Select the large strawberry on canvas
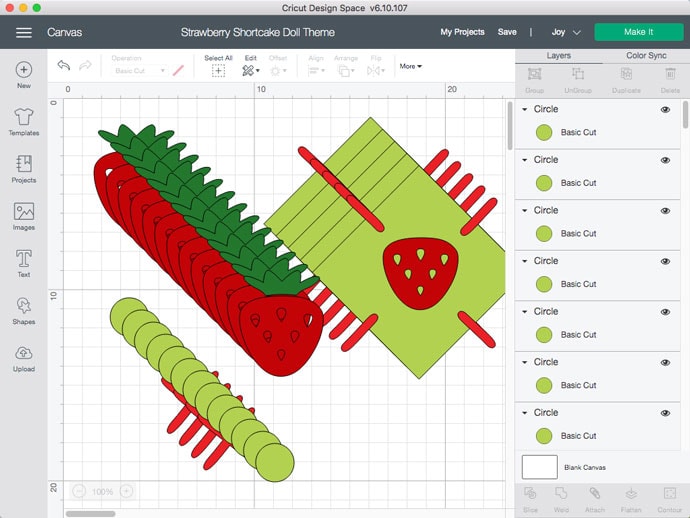The width and height of the screenshot is (690, 518). click(282, 335)
